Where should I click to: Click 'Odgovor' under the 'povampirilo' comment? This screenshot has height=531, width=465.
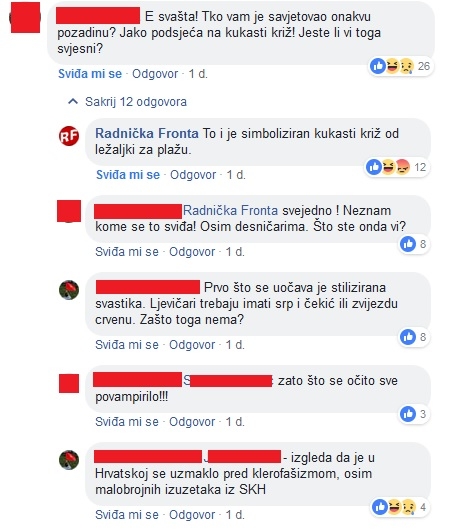192,422
